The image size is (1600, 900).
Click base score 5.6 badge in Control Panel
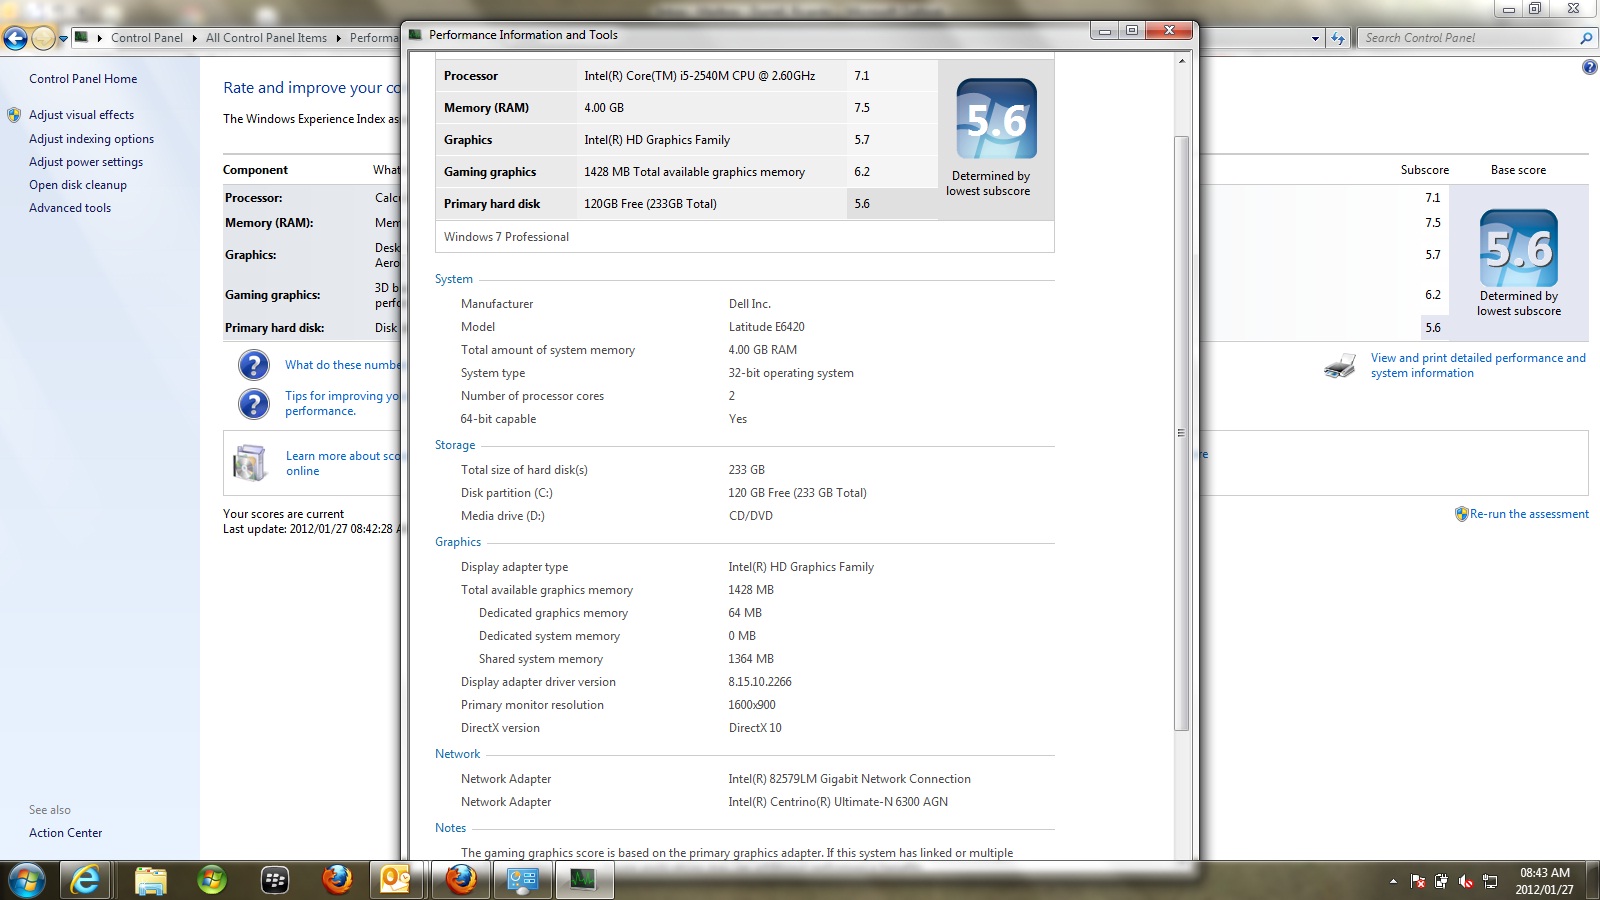click(x=1519, y=248)
